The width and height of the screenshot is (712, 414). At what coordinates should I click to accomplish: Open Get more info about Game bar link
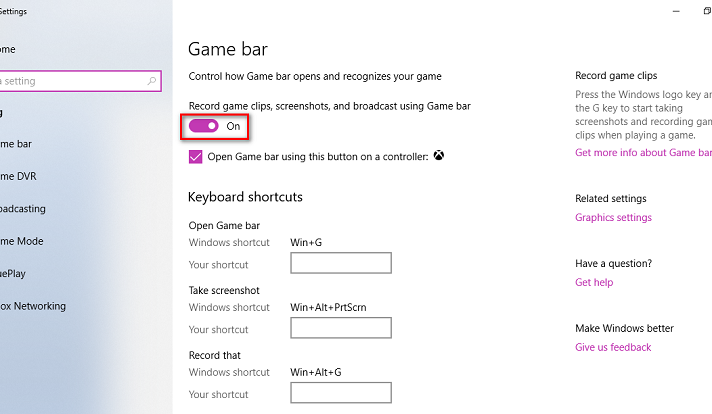643,153
